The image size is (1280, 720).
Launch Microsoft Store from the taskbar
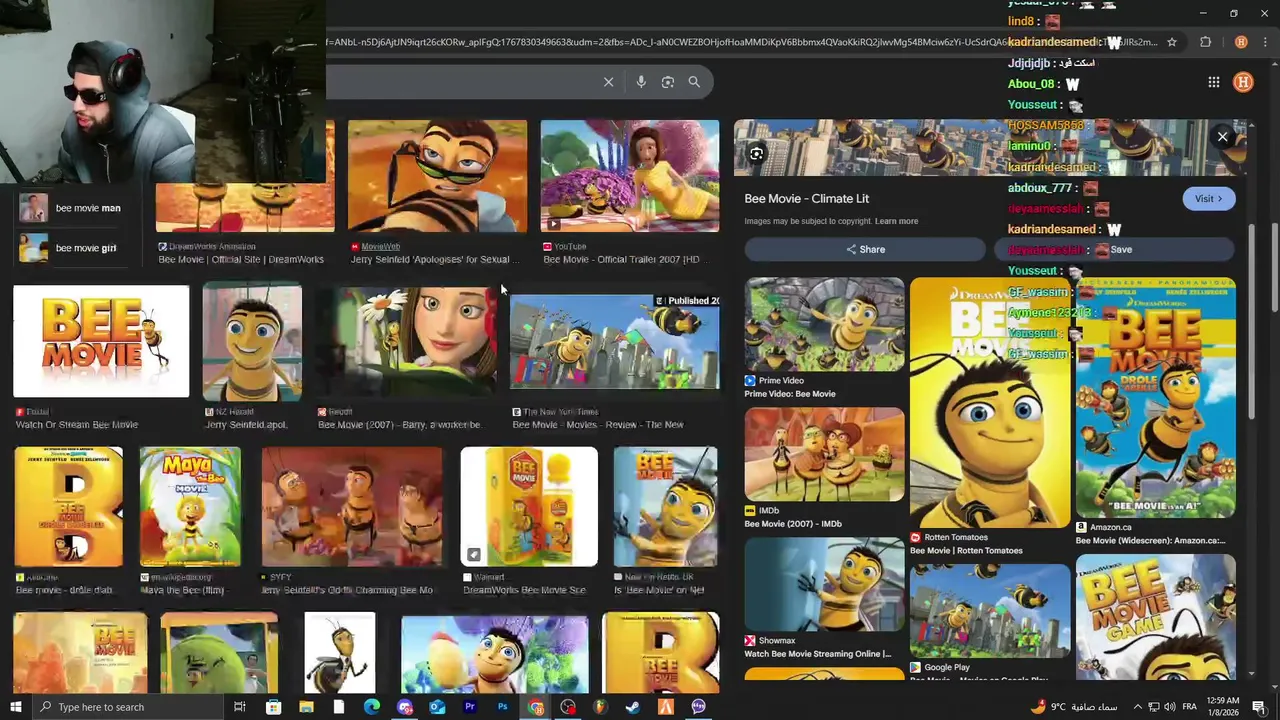point(273,707)
